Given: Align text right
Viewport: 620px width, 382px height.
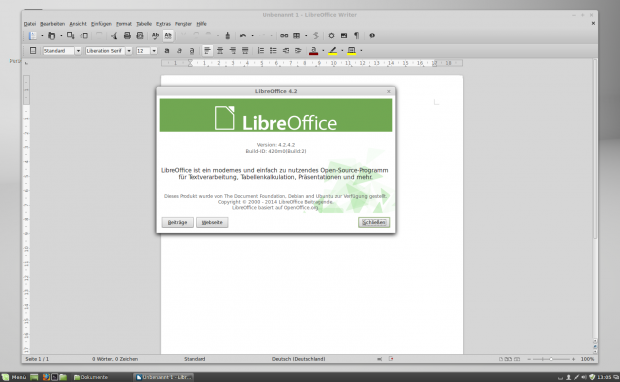Looking at the screenshot, I should click(x=233, y=51).
